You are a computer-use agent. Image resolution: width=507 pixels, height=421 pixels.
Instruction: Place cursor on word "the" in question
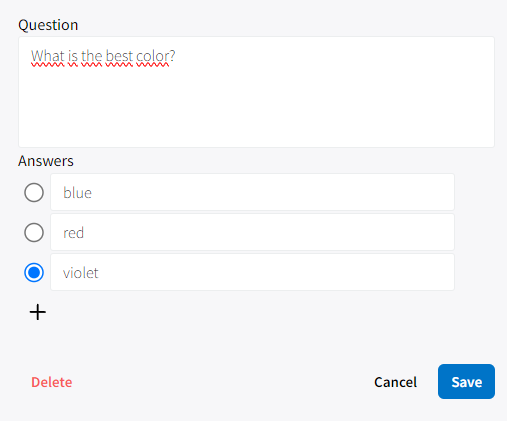tap(92, 56)
